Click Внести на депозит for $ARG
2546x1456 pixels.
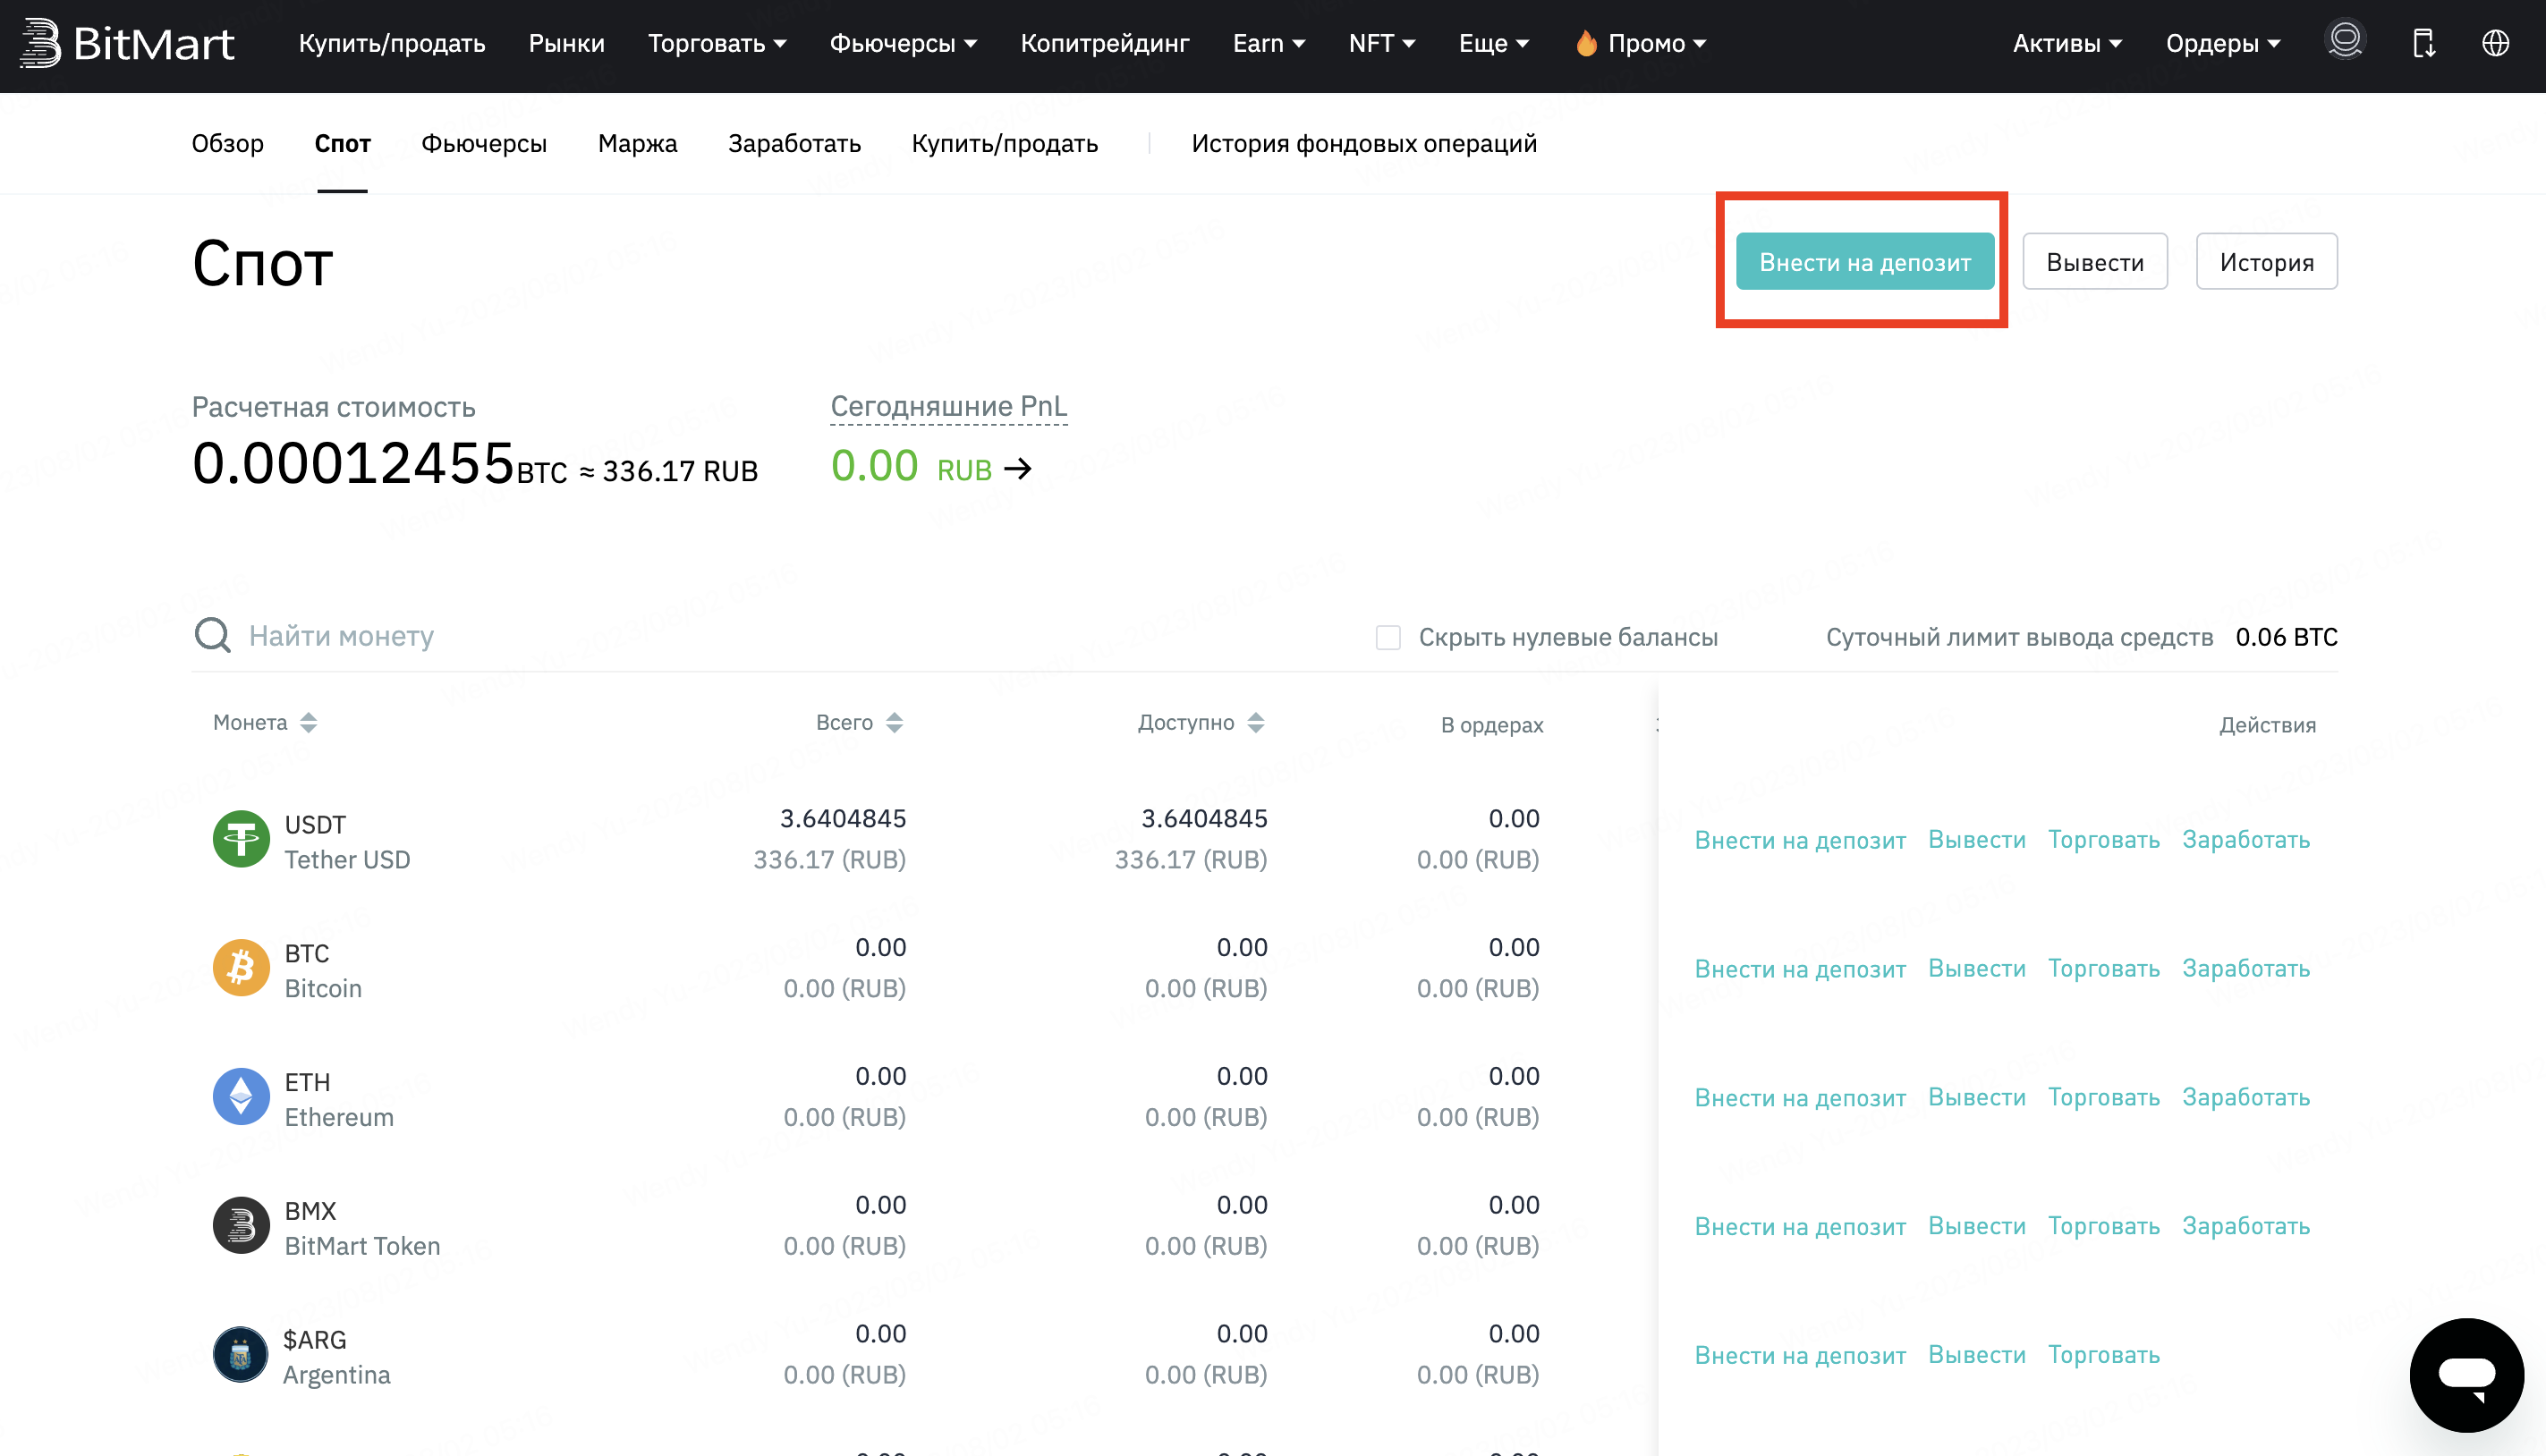pyautogui.click(x=1800, y=1356)
